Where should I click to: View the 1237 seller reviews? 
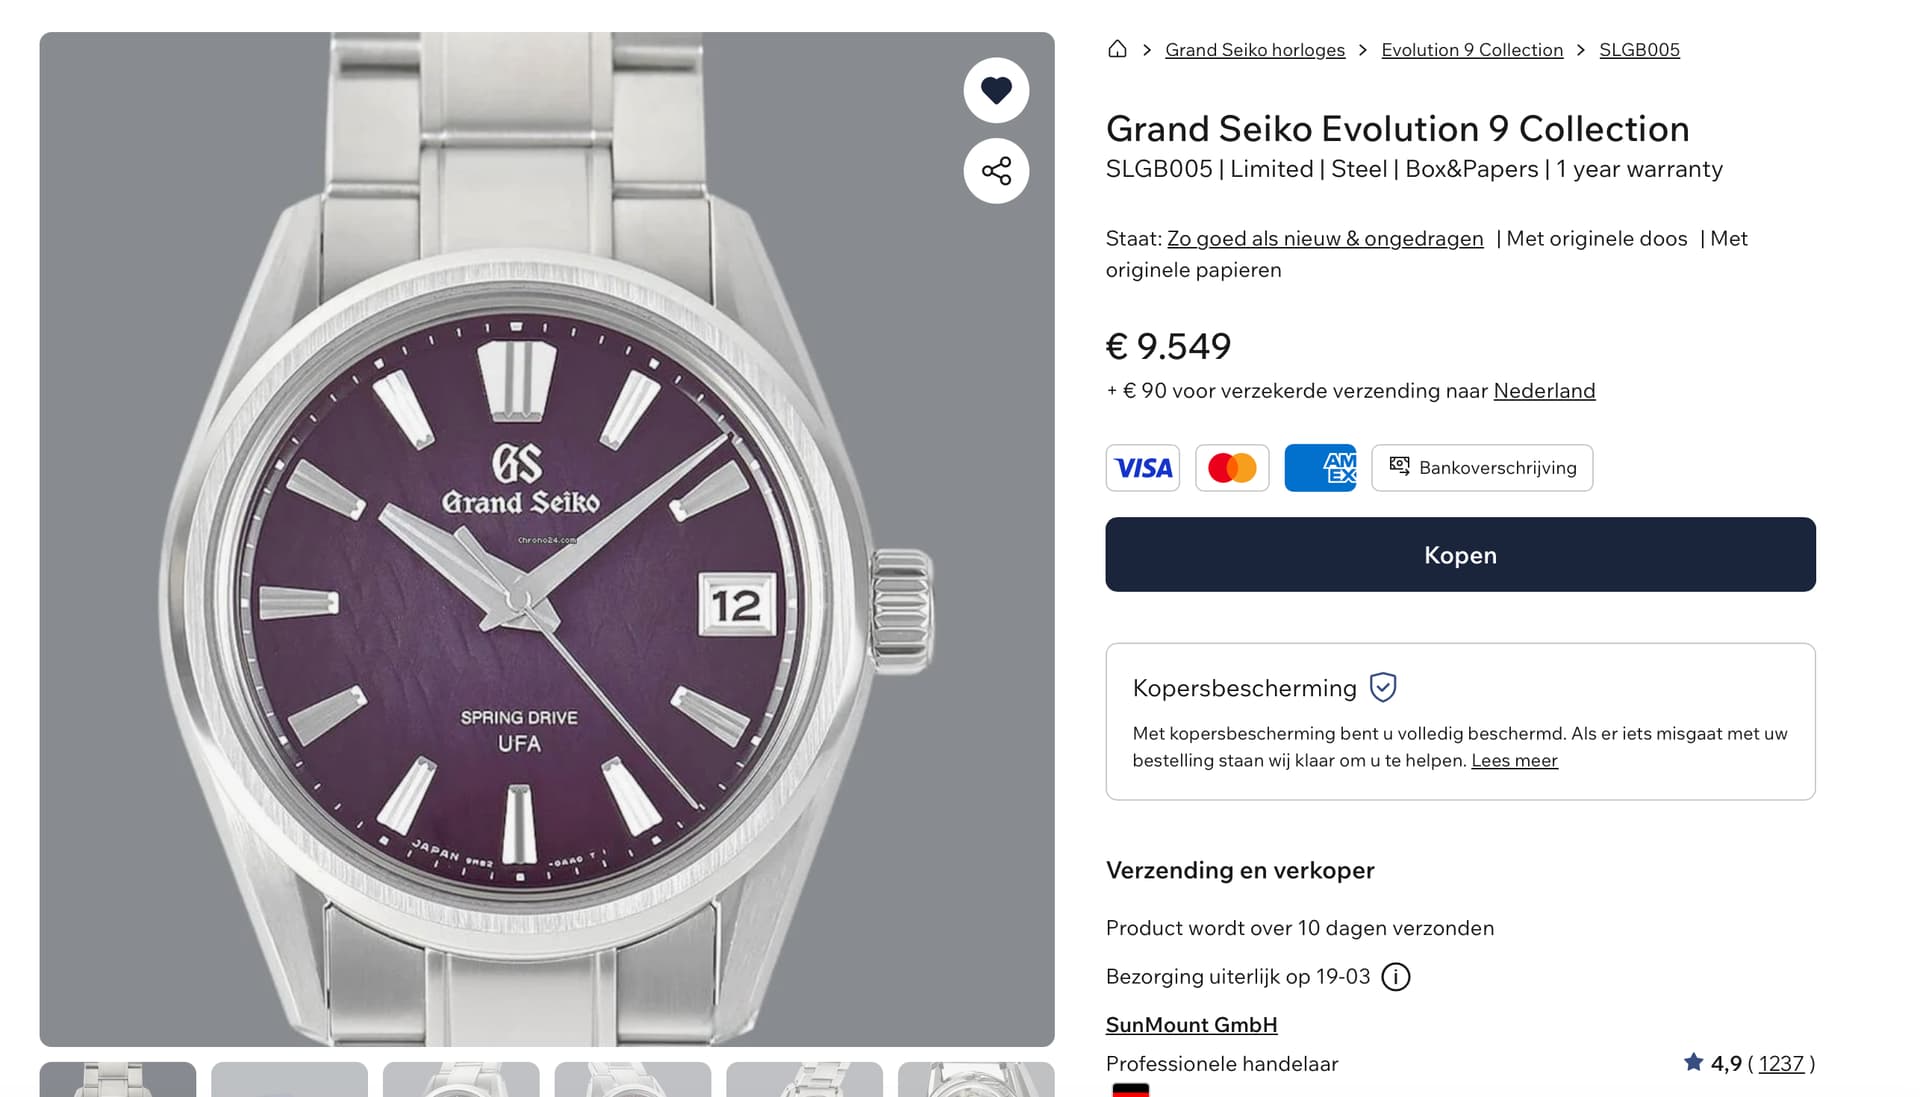point(1781,1064)
